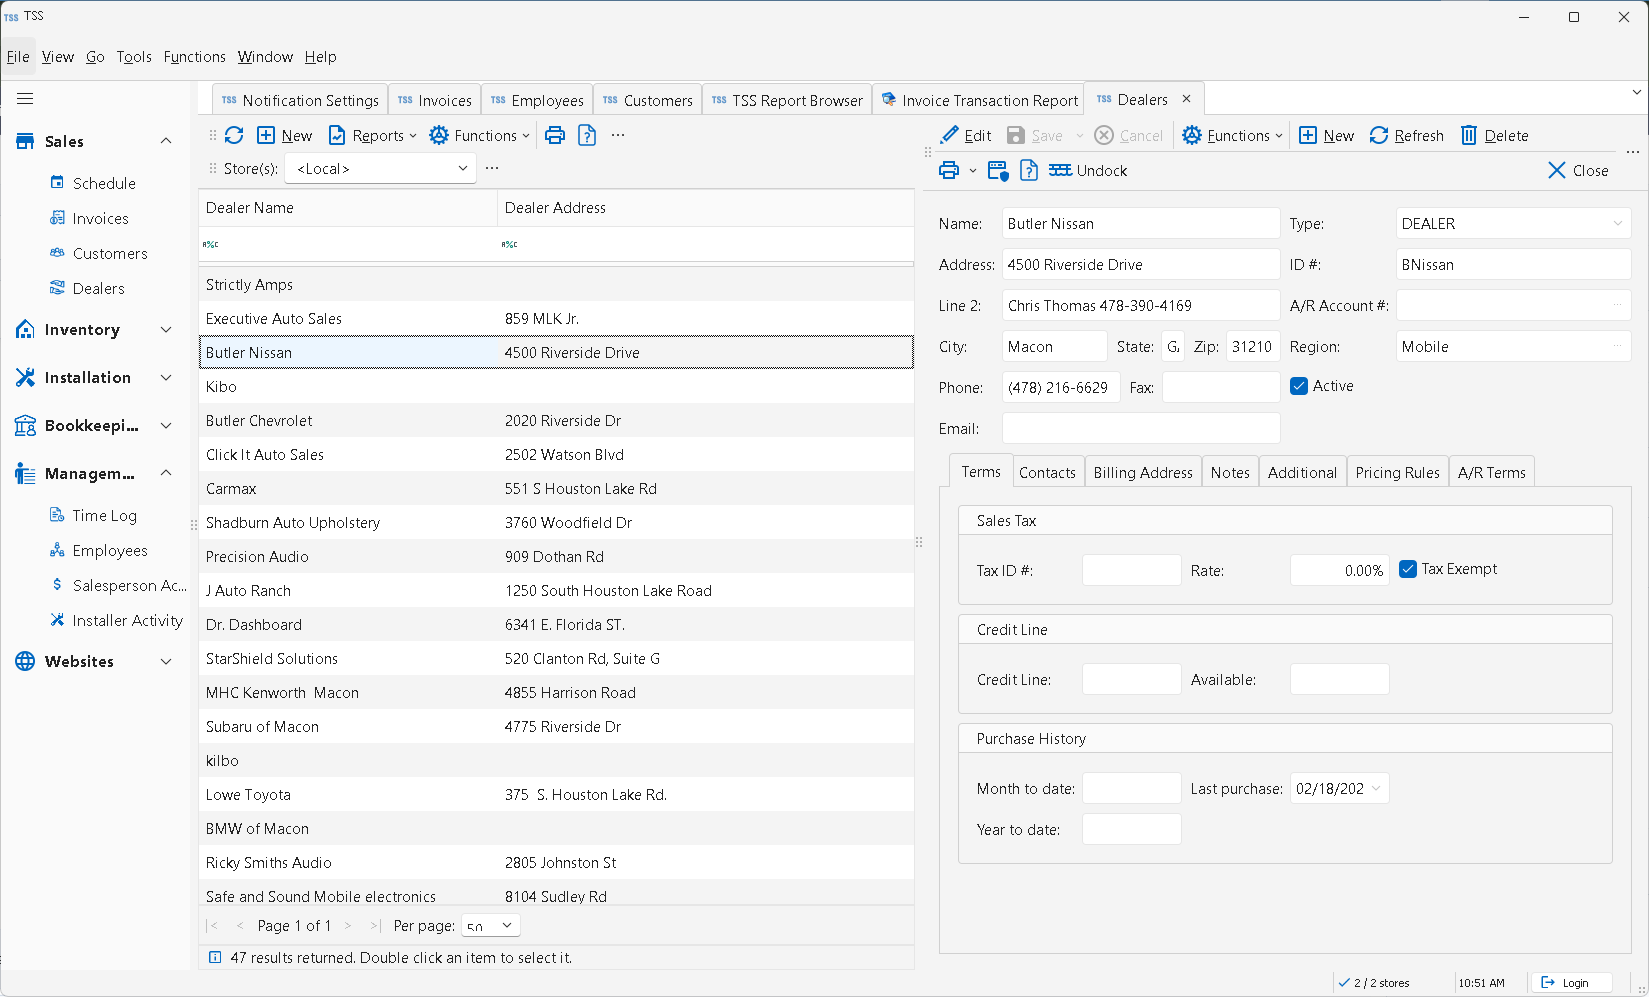Open the File menu
Viewport: 1649px width, 997px height.
[18, 57]
